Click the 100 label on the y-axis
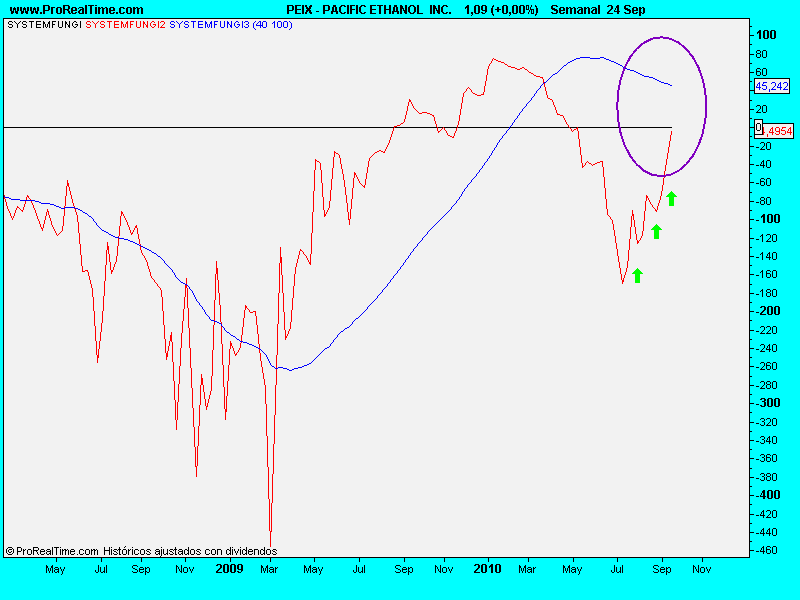 (x=766, y=35)
